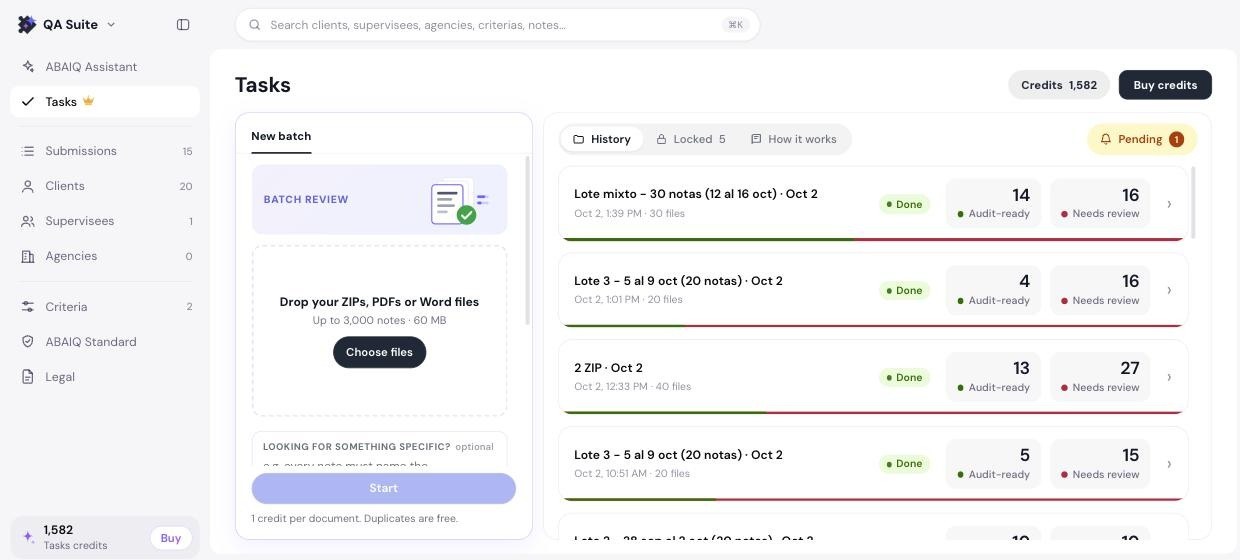The image size is (1240, 560).
Task: Click the small Buy button in sidebar
Action: tap(171, 538)
